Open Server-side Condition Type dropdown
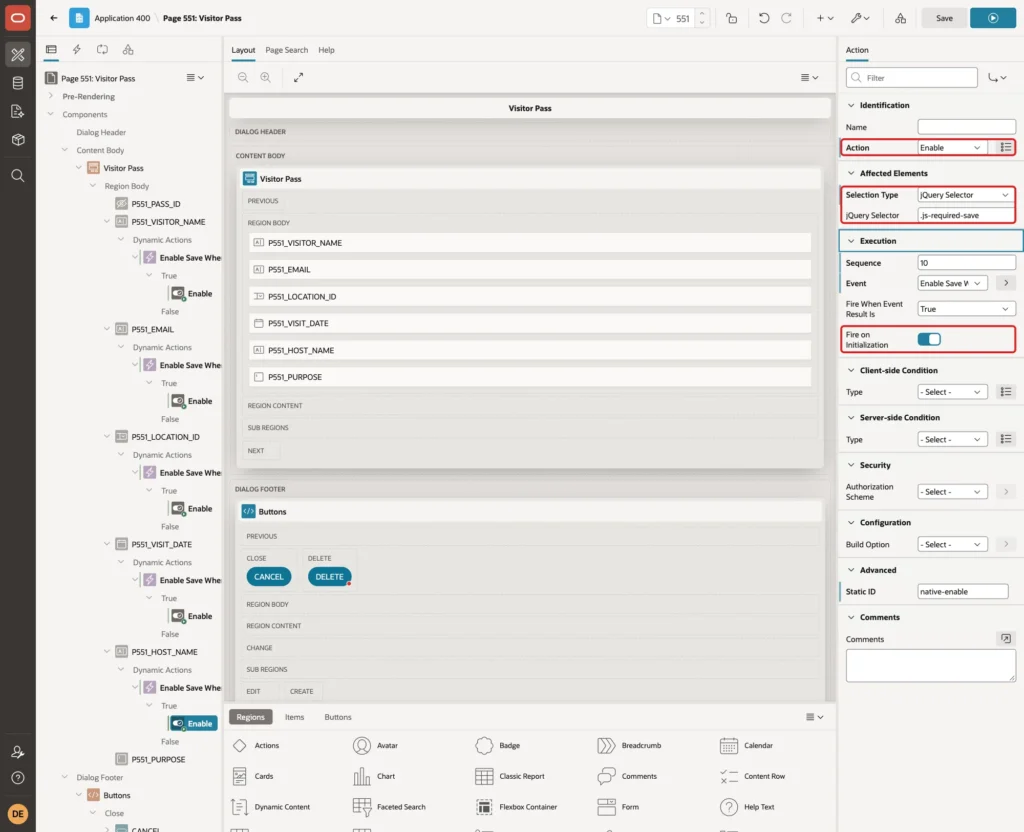 pyautogui.click(x=952, y=440)
